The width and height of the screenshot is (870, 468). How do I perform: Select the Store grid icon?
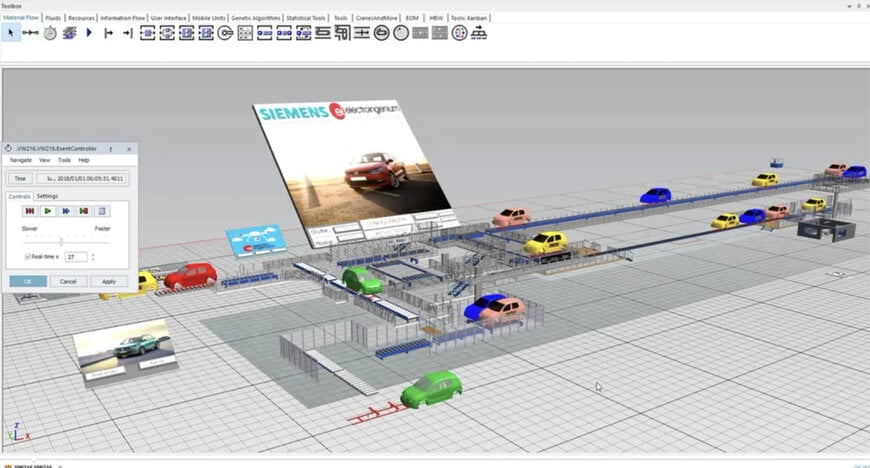(245, 33)
